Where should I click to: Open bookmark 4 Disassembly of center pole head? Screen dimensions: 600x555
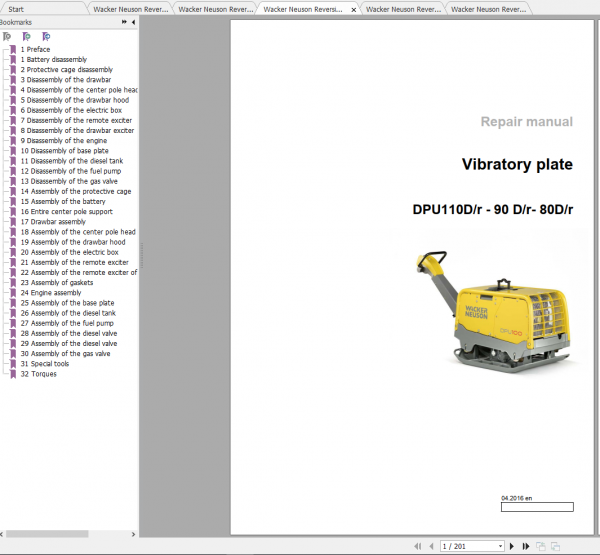79,90
